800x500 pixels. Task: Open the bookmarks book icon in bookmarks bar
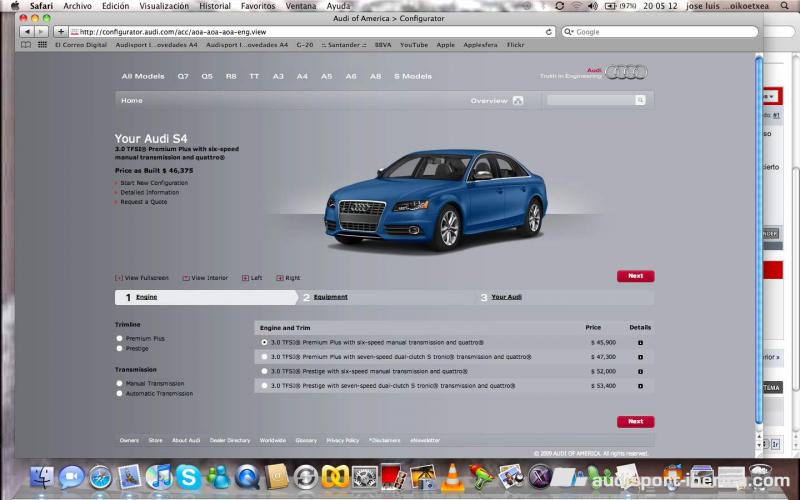click(26, 45)
